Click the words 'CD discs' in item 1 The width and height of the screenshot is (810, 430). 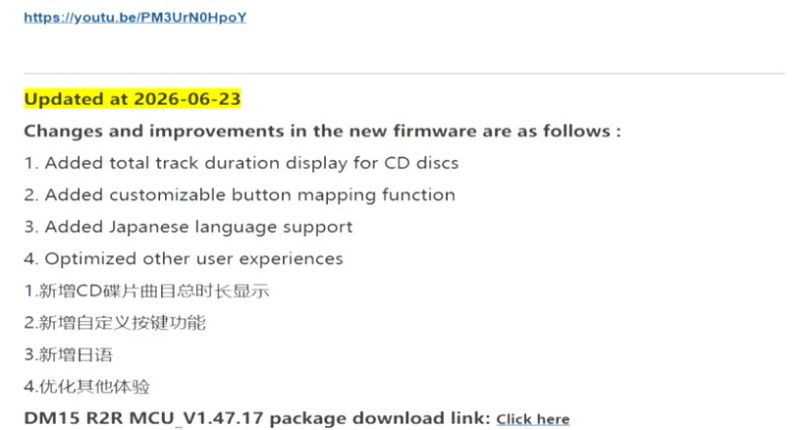click(422, 163)
